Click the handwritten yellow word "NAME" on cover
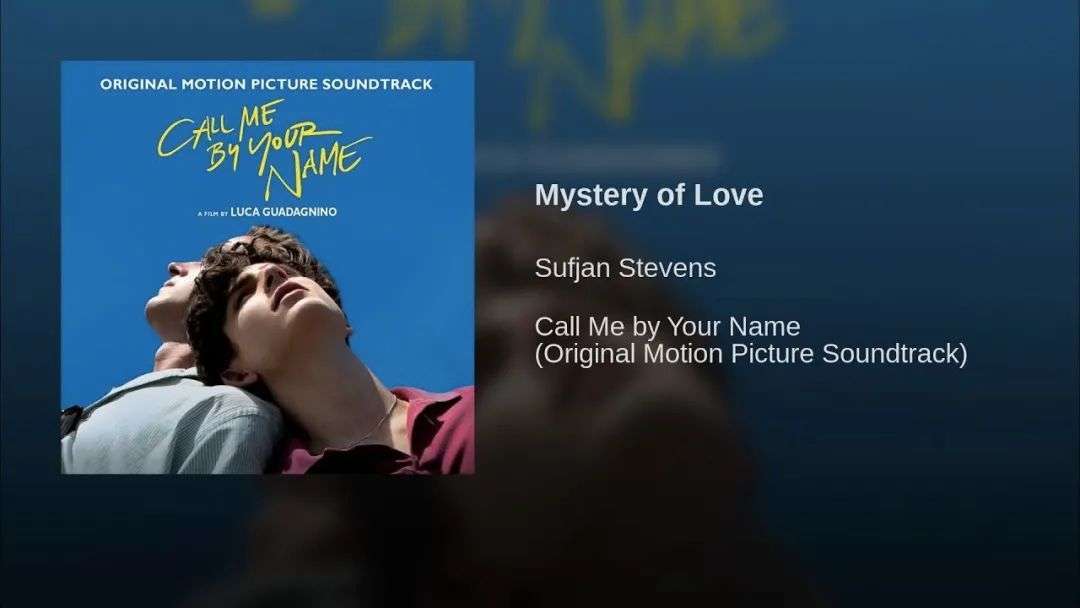Screen dimensions: 1080x608 [x=317, y=169]
